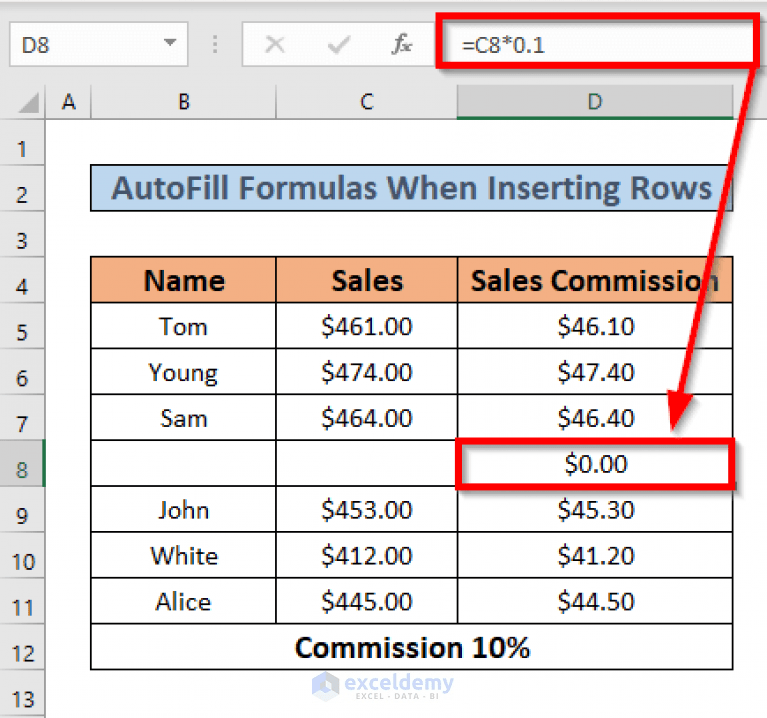
Task: Select row 7 header
Action: tap(22, 417)
